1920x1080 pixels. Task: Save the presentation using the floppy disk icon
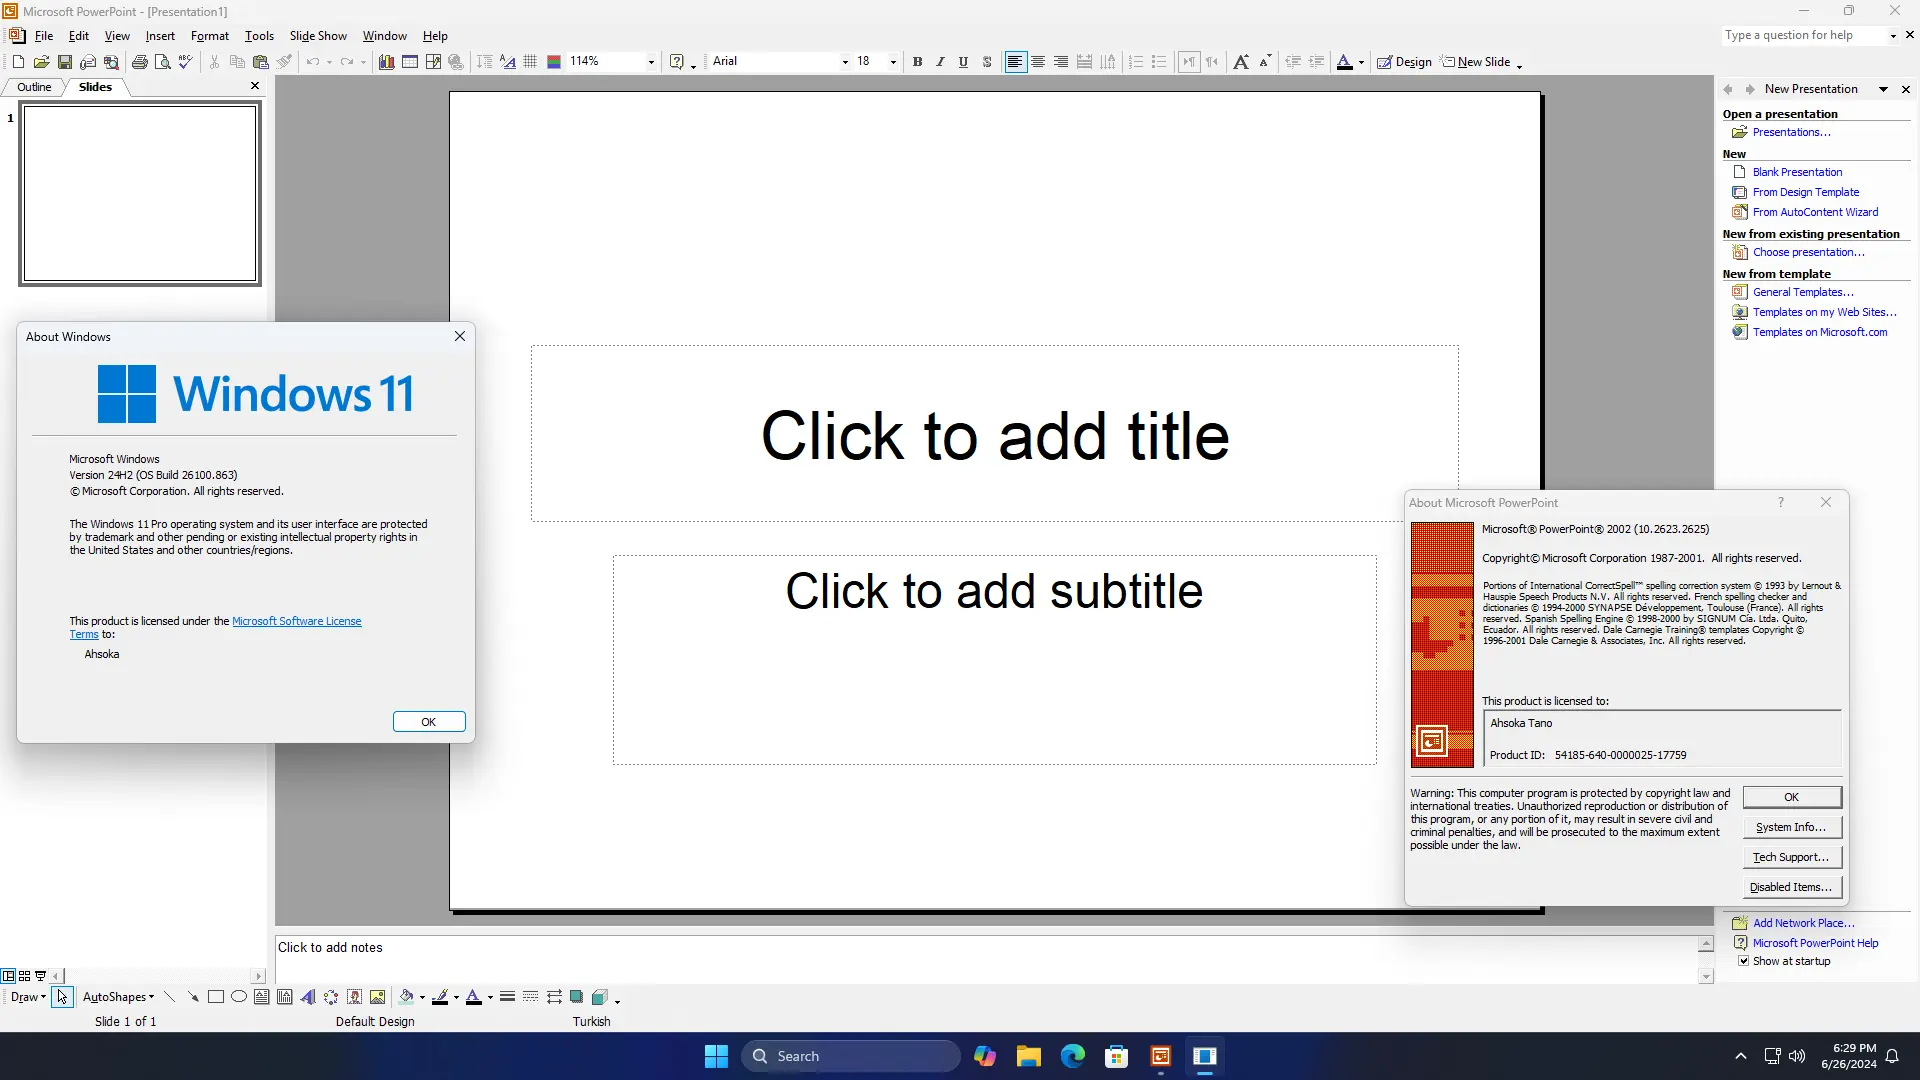[64, 62]
